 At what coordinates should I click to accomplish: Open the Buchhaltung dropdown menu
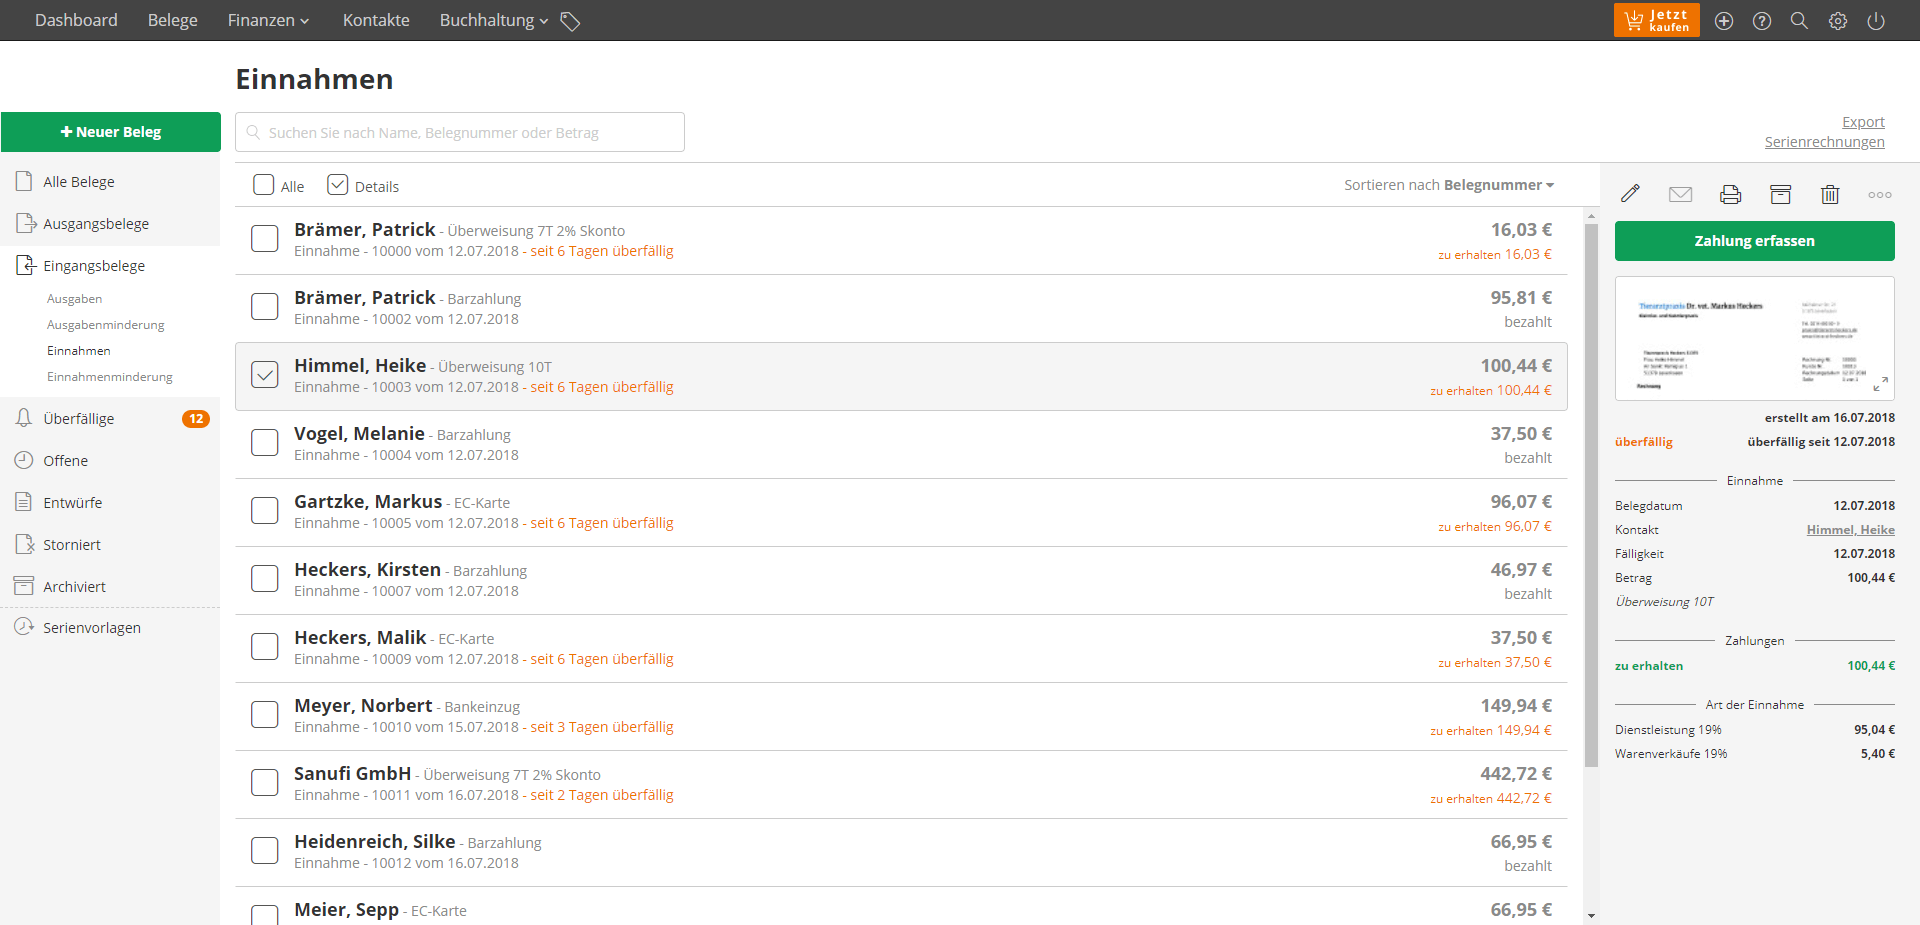[494, 21]
